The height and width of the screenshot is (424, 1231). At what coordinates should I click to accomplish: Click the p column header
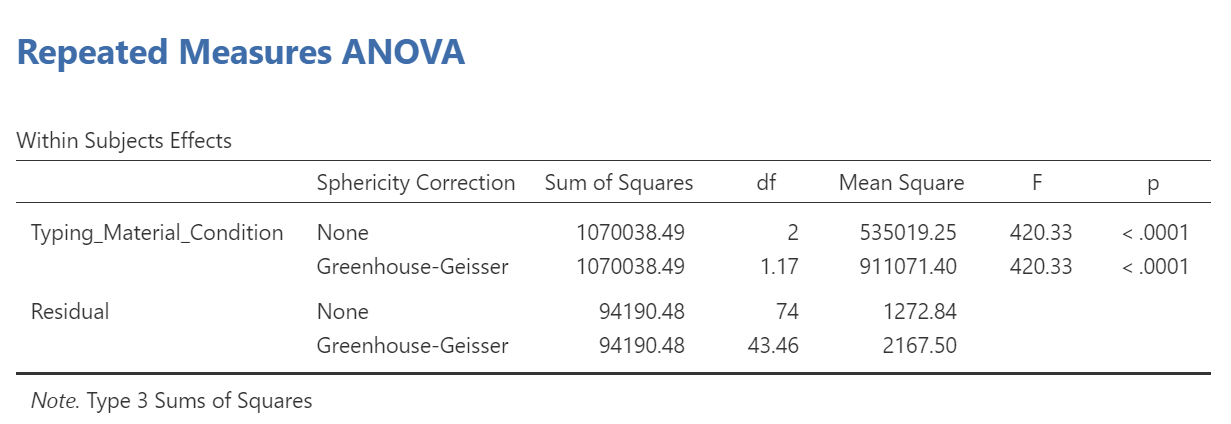click(x=1155, y=184)
